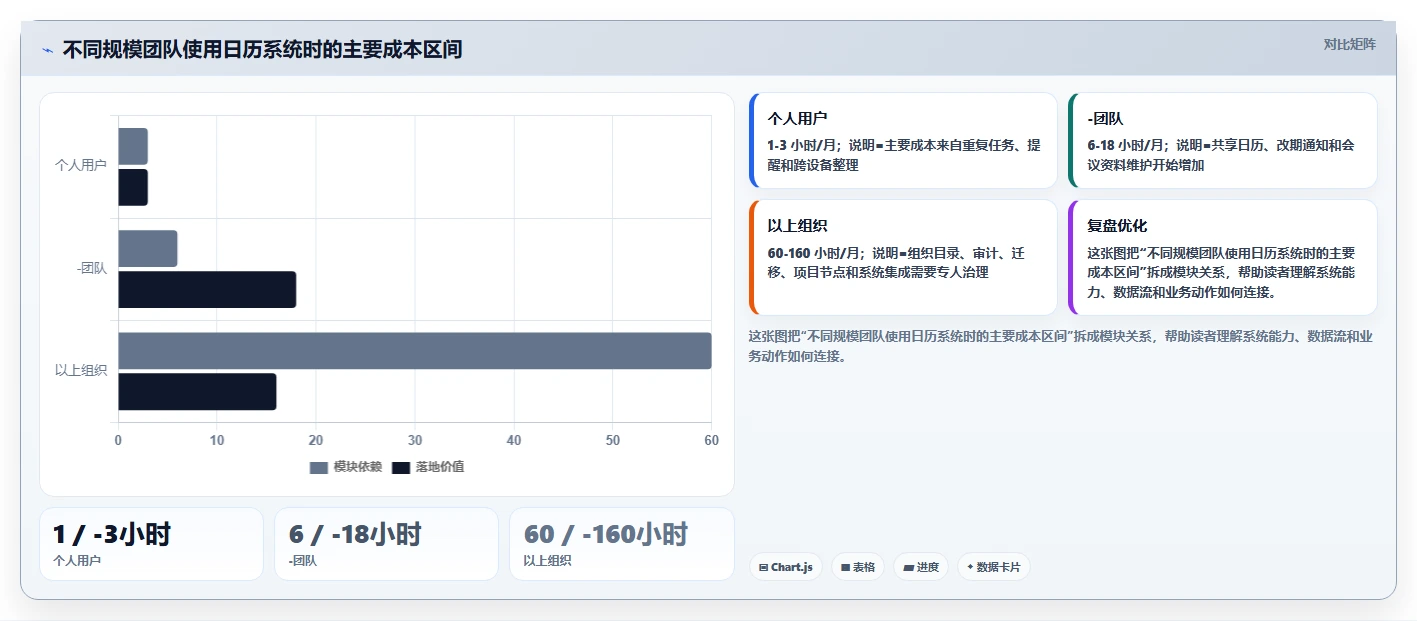1417x621 pixels.
Task: Open the 个人用户 info card
Action: [903, 140]
